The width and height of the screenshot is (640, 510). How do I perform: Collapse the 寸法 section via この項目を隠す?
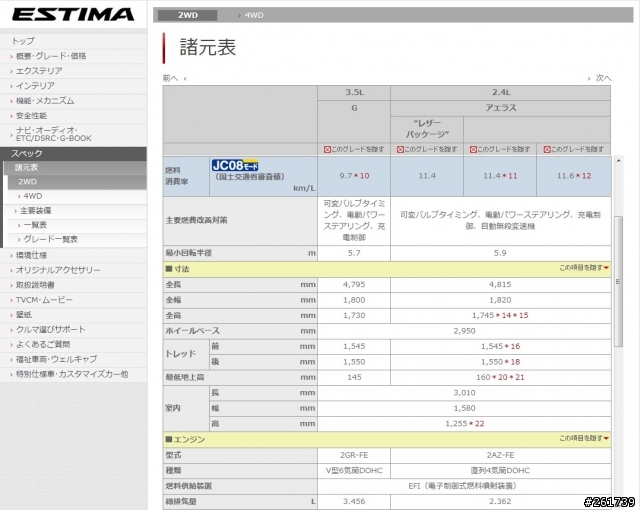coord(584,268)
